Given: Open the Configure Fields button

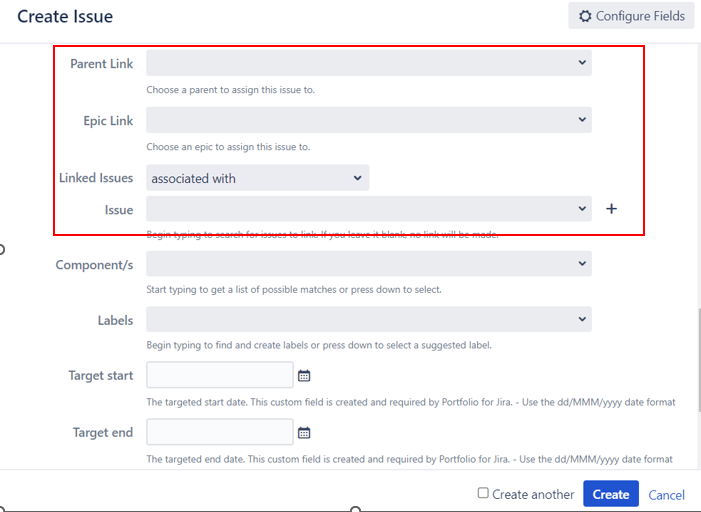Looking at the screenshot, I should [631, 16].
